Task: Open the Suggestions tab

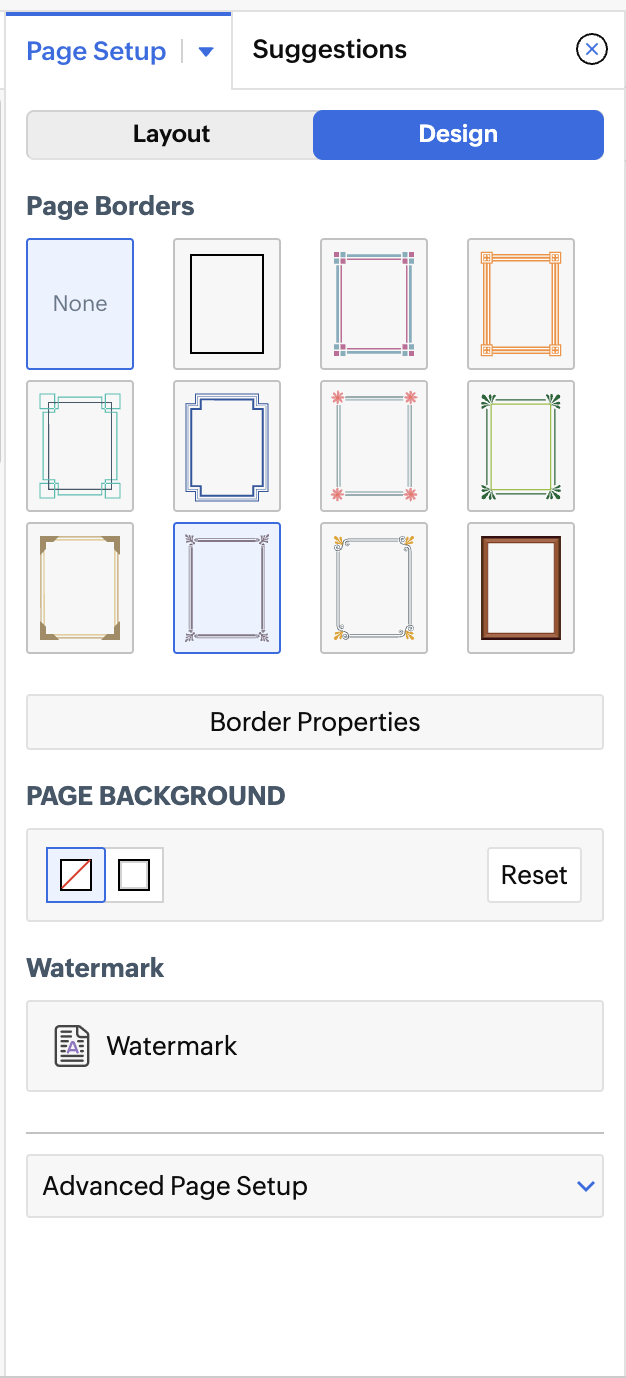Action: click(x=330, y=50)
